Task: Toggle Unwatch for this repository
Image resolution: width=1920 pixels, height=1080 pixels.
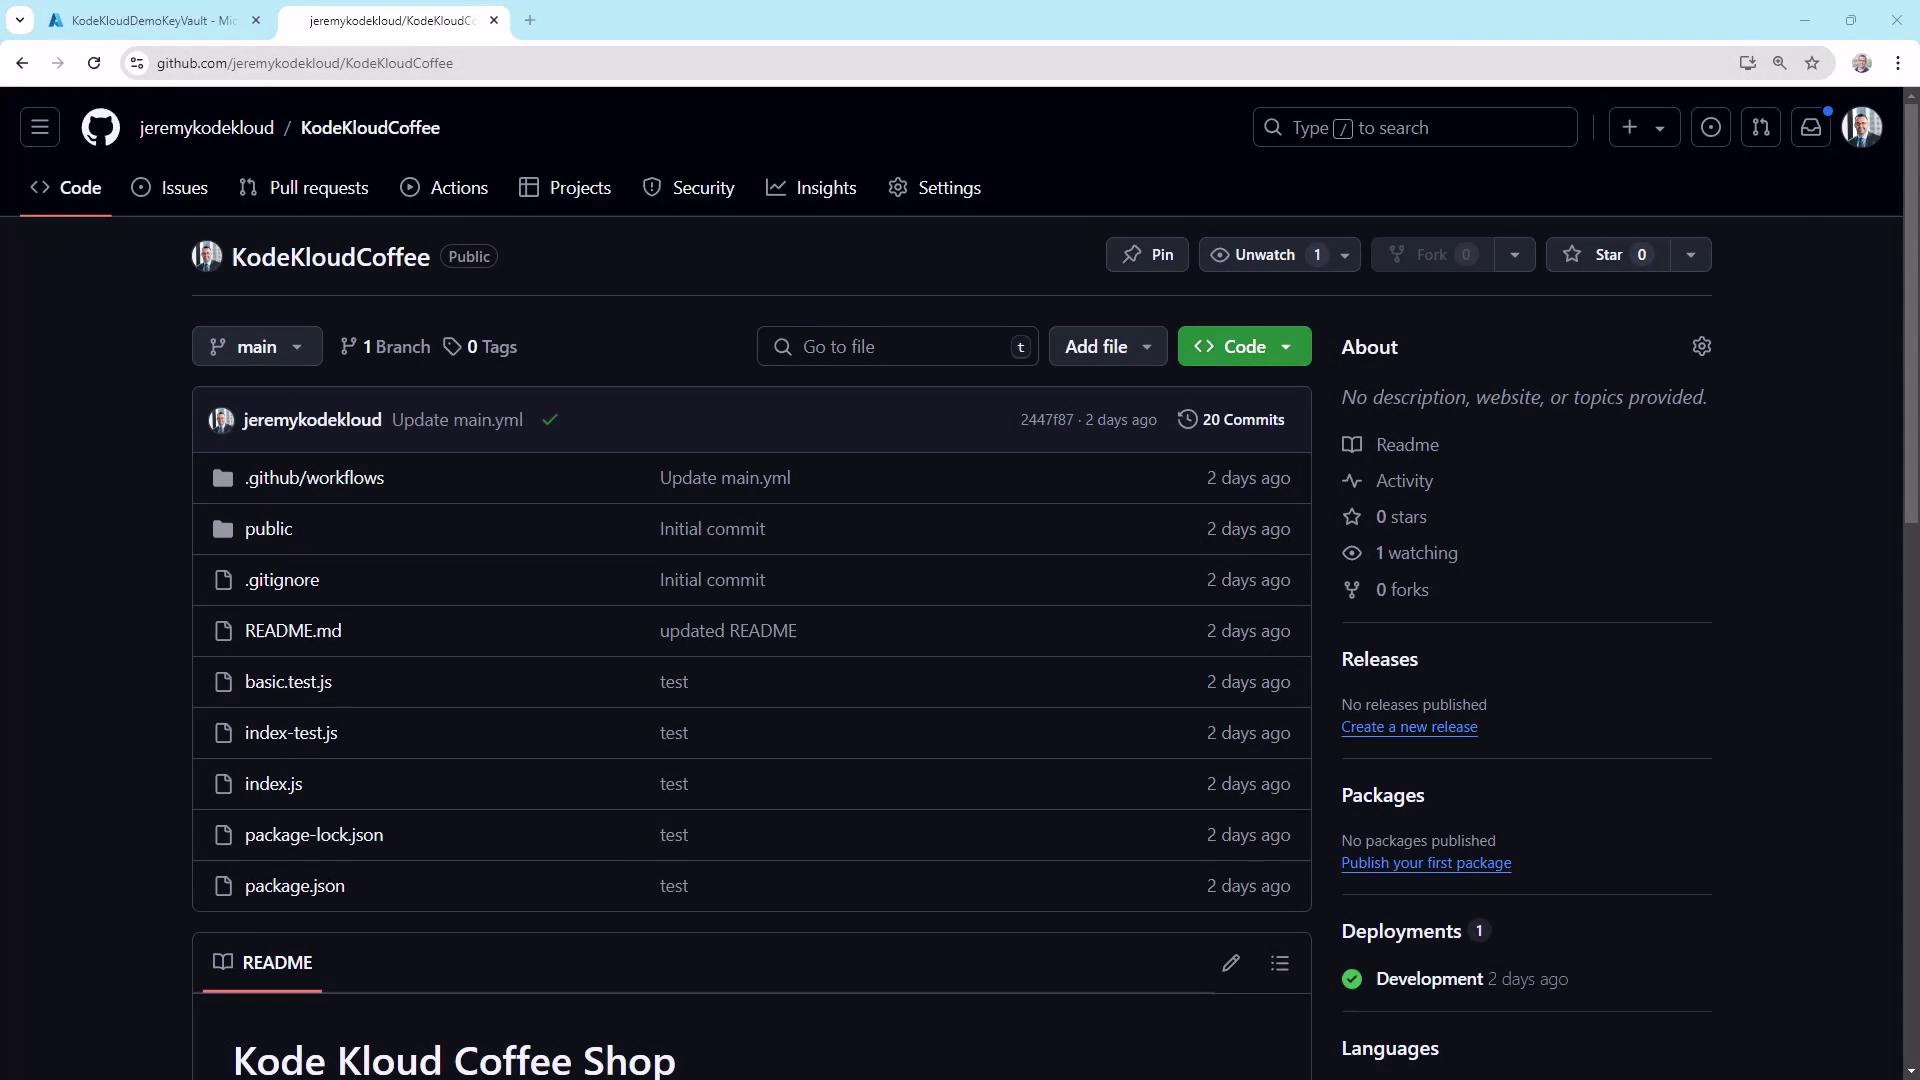Action: [x=1264, y=255]
